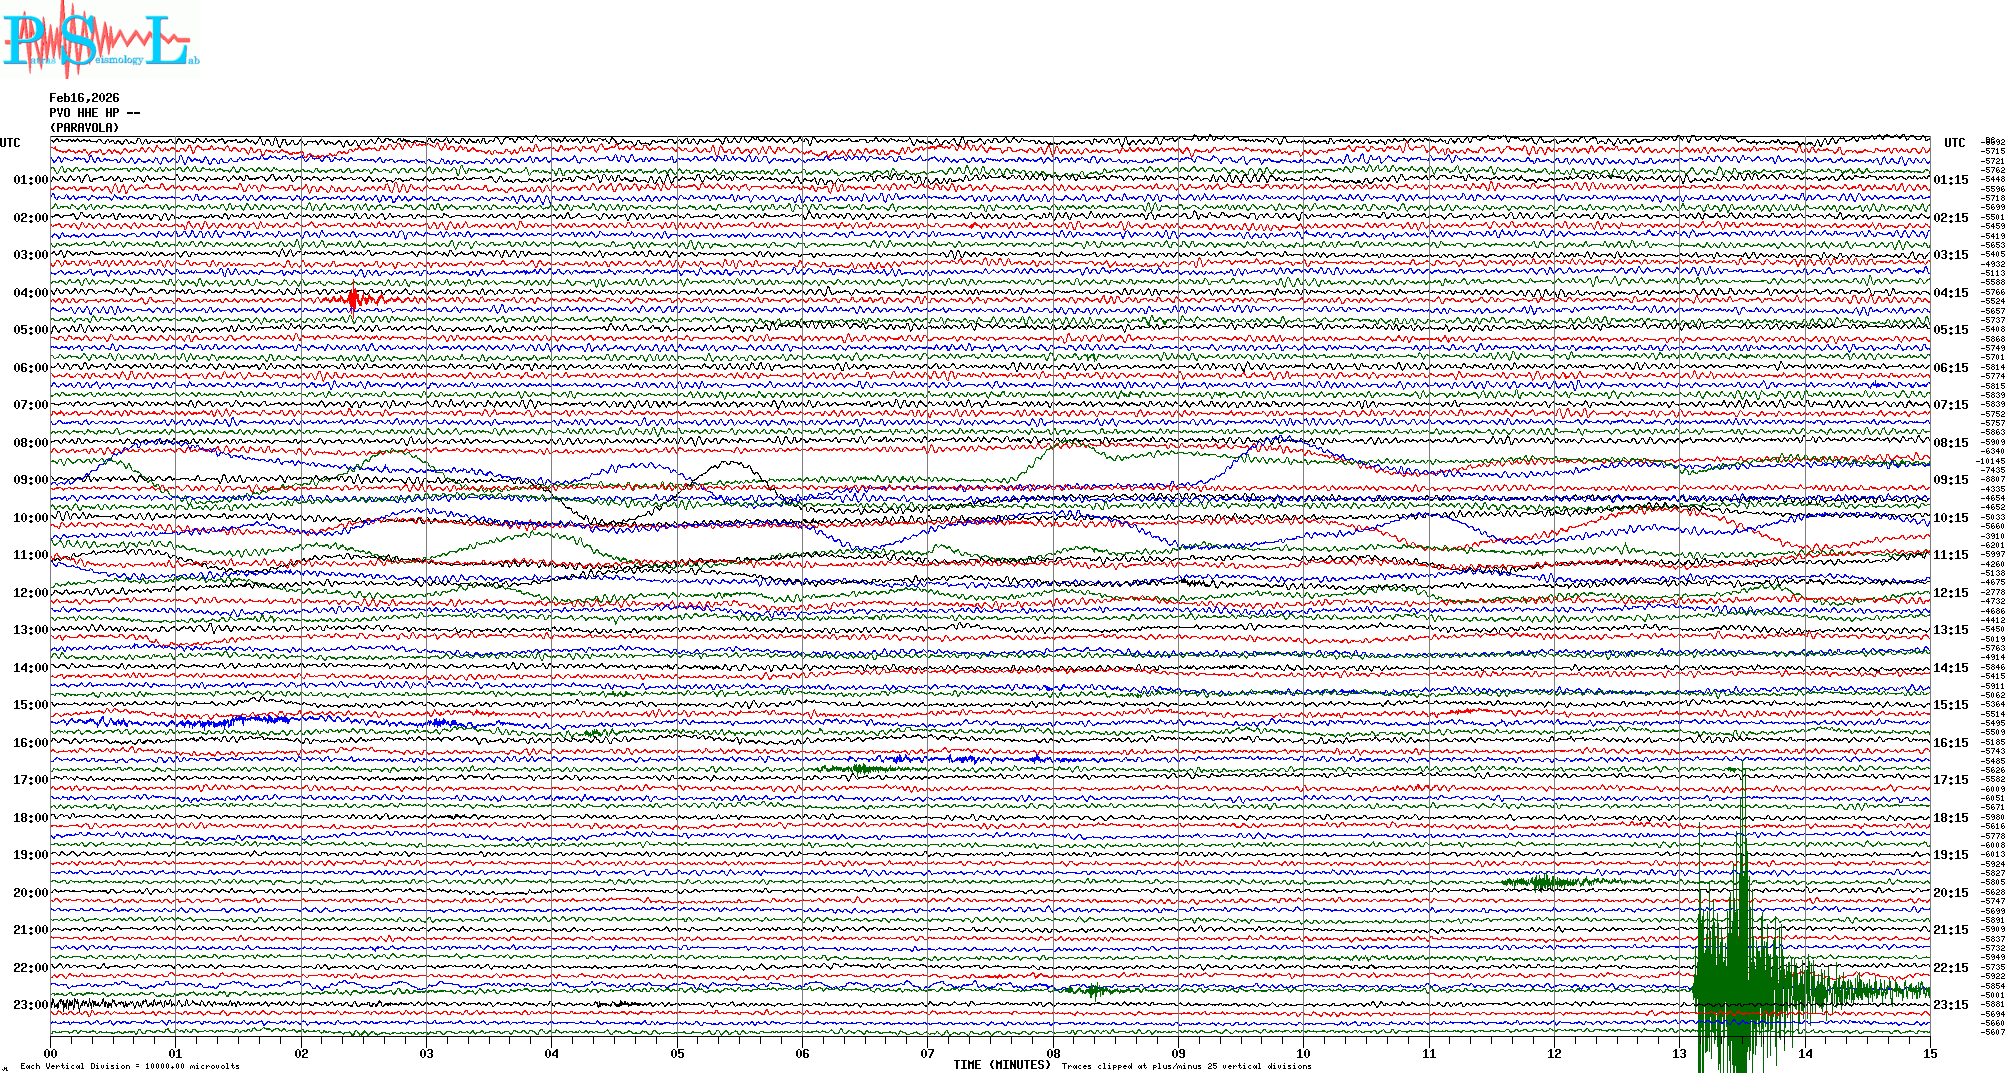Screen dimensions: 2010x1080
Task: Click the Feb16,2026 date label
Action: (84, 98)
